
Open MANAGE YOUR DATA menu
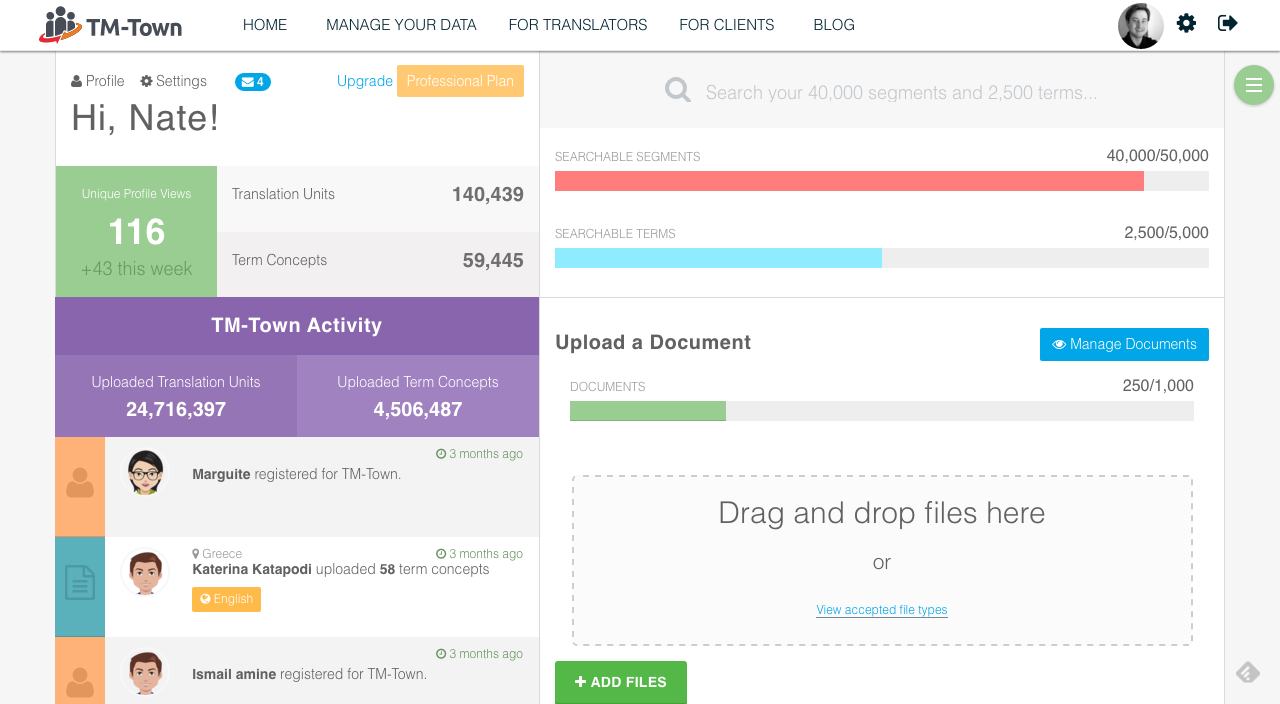point(401,25)
